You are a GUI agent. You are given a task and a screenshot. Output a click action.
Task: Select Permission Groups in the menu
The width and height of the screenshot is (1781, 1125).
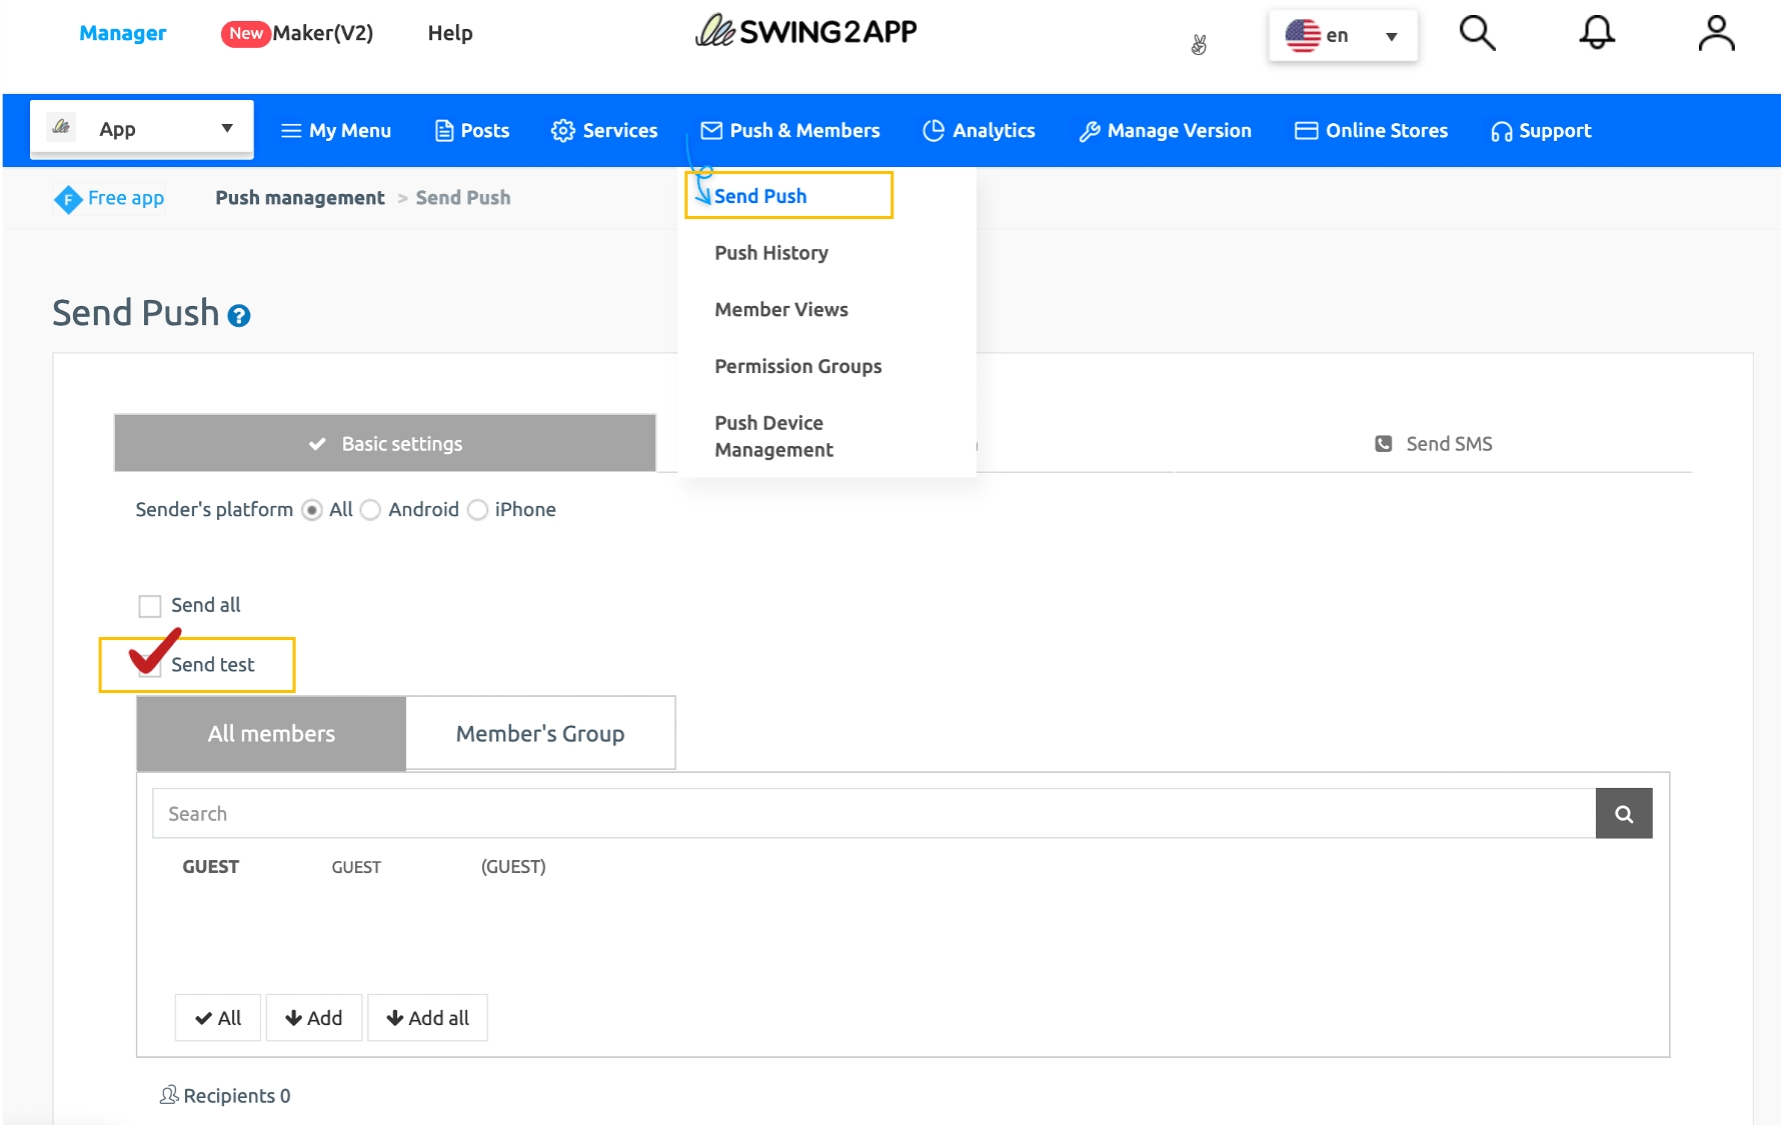[x=797, y=366]
